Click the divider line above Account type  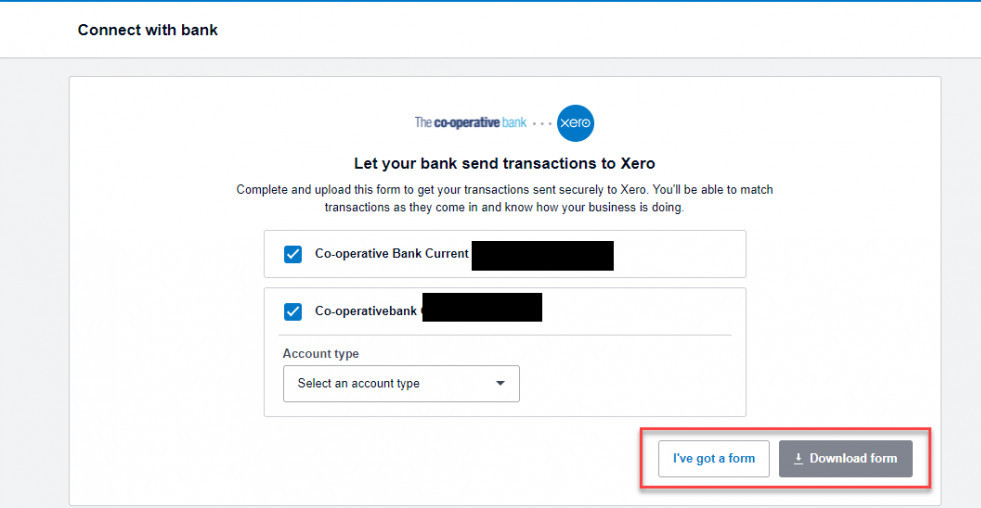[x=507, y=335]
